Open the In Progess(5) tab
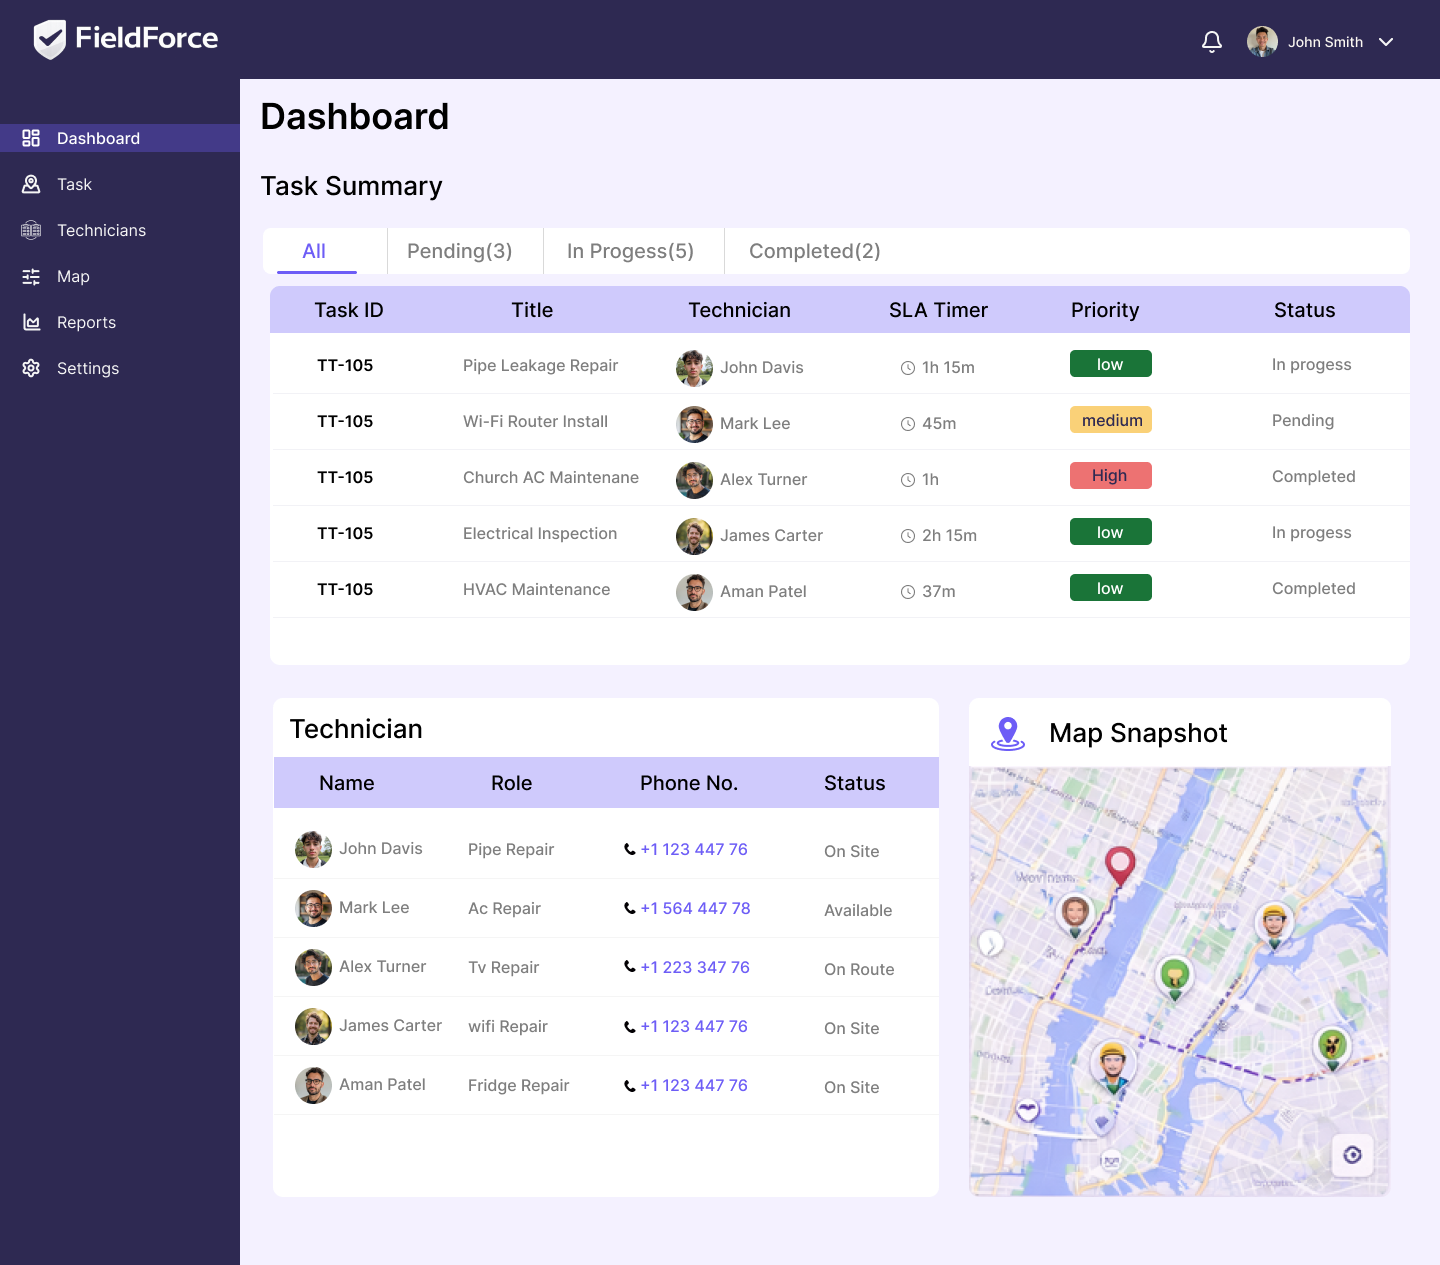This screenshot has height=1265, width=1440. click(x=630, y=251)
